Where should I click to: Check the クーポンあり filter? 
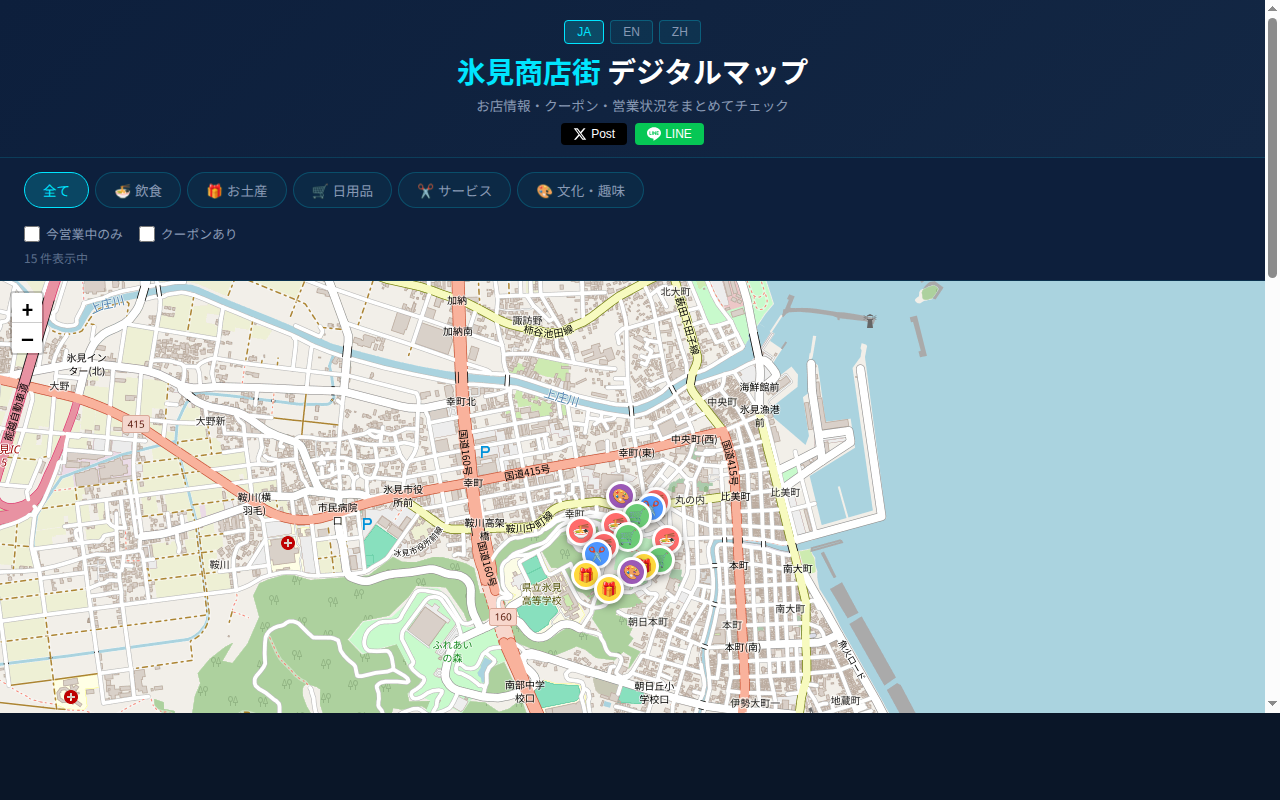[147, 233]
